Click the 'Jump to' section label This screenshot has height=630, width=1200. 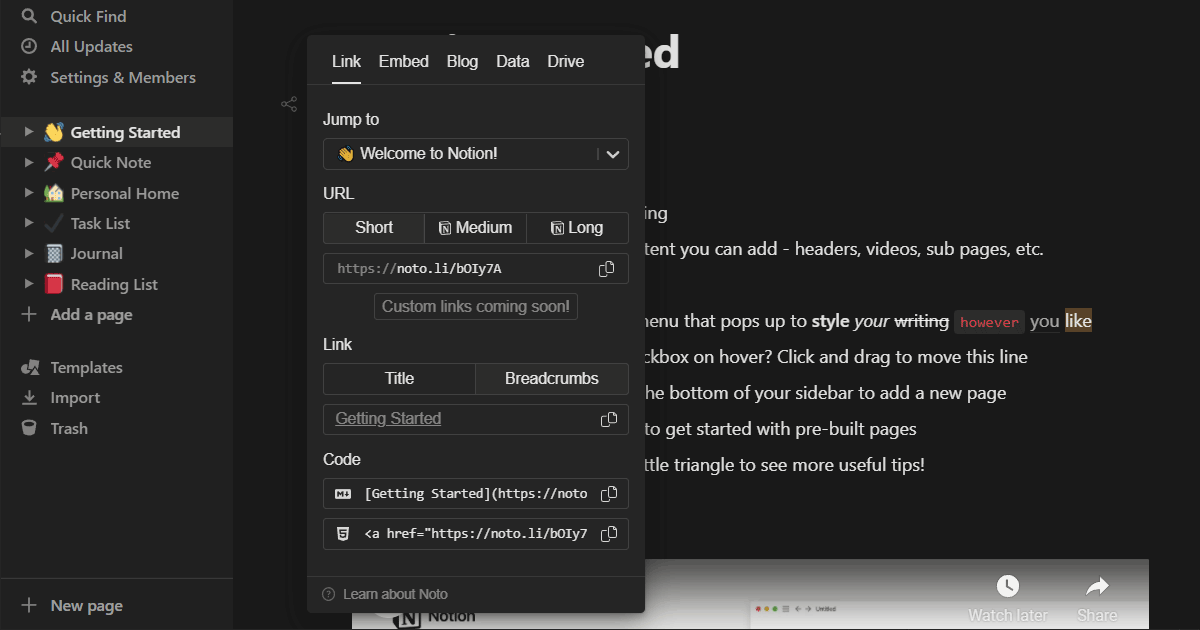(x=351, y=120)
